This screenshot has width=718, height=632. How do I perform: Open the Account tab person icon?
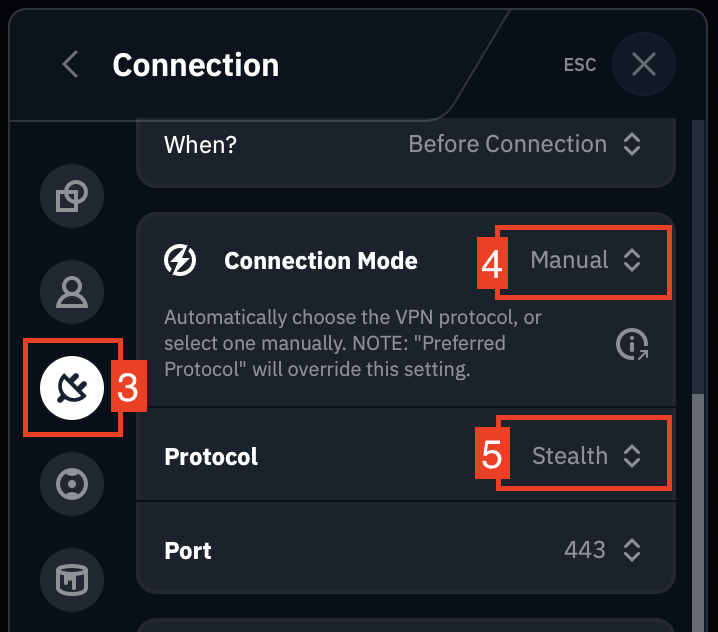[x=72, y=291]
